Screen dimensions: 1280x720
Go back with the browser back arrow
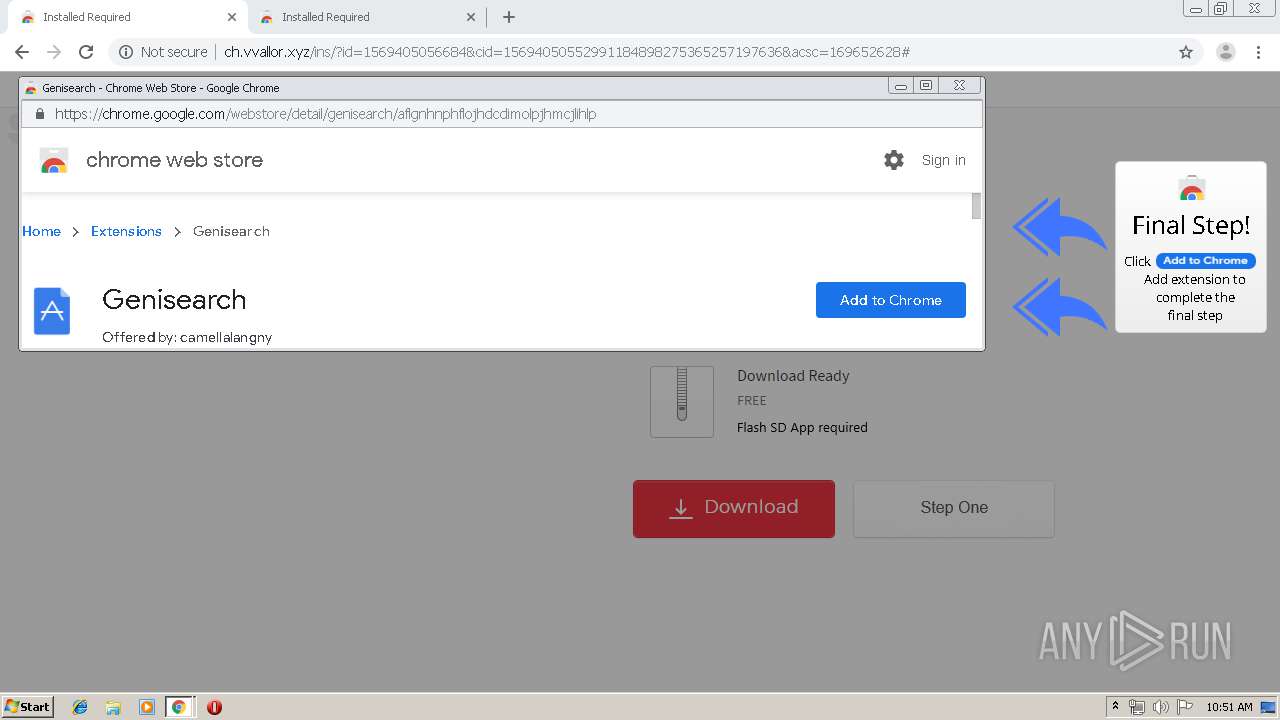point(22,52)
